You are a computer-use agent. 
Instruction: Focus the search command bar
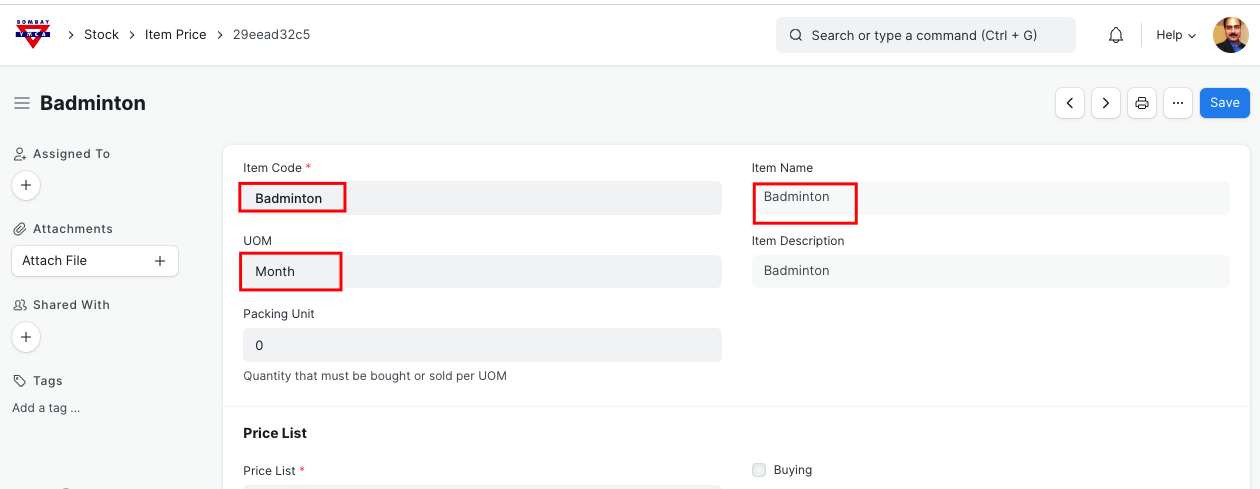click(x=925, y=35)
